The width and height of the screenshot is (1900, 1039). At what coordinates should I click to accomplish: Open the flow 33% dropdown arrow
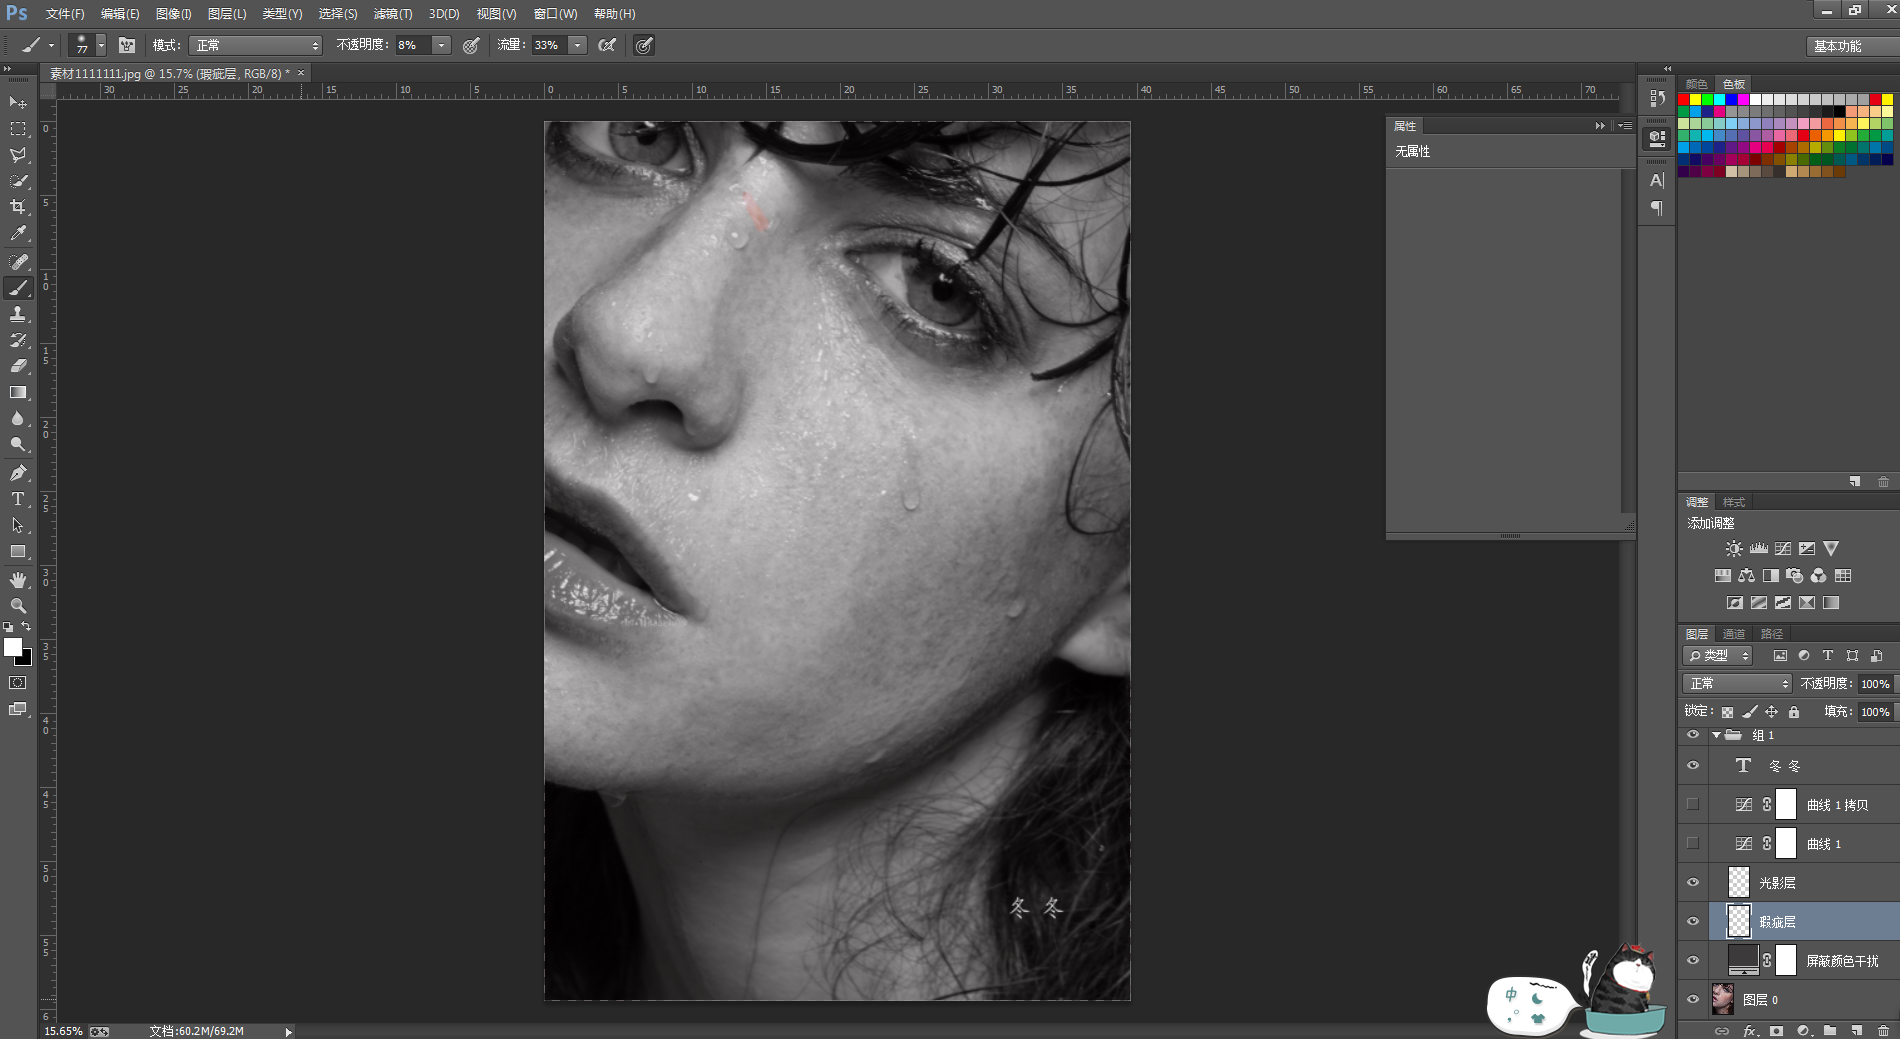tap(577, 45)
